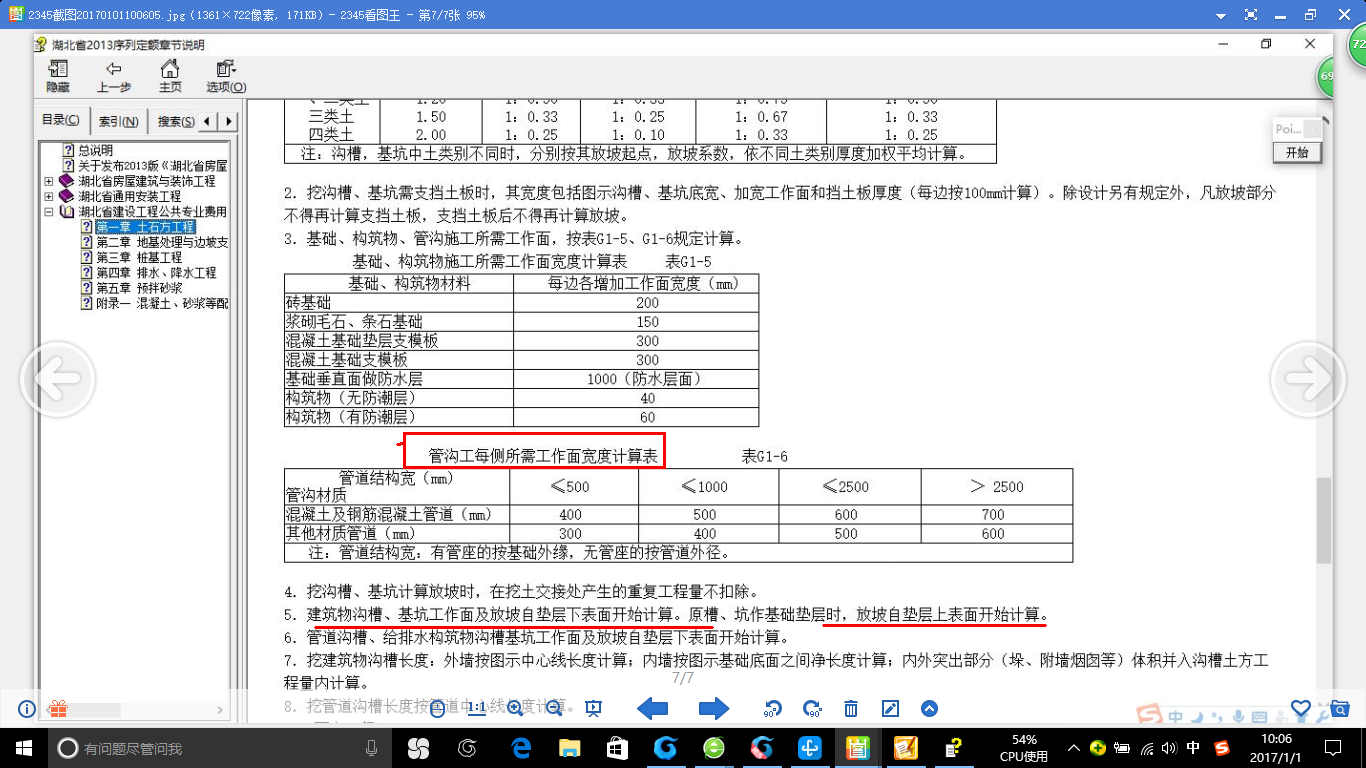Image resolution: width=1366 pixels, height=768 pixels.
Task: Show hidden system tray icons
Action: pyautogui.click(x=1075, y=747)
